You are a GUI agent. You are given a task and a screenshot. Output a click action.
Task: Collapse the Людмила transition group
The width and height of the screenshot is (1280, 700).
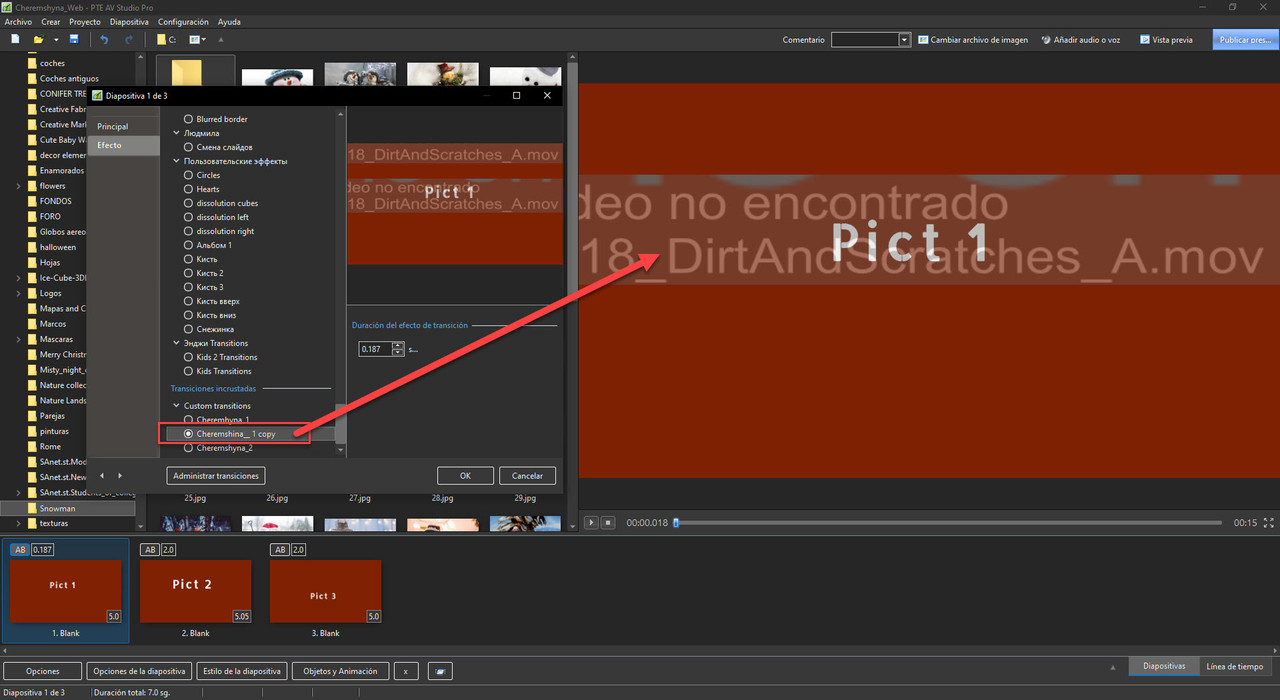pyautogui.click(x=176, y=133)
